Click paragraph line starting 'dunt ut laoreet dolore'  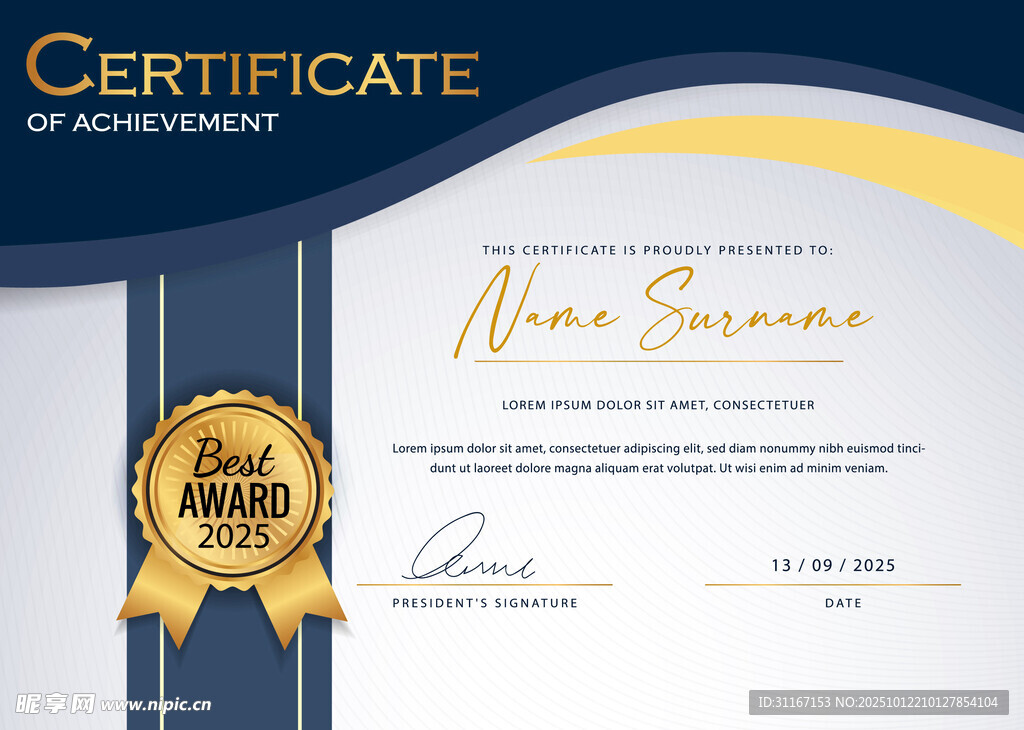click(658, 468)
